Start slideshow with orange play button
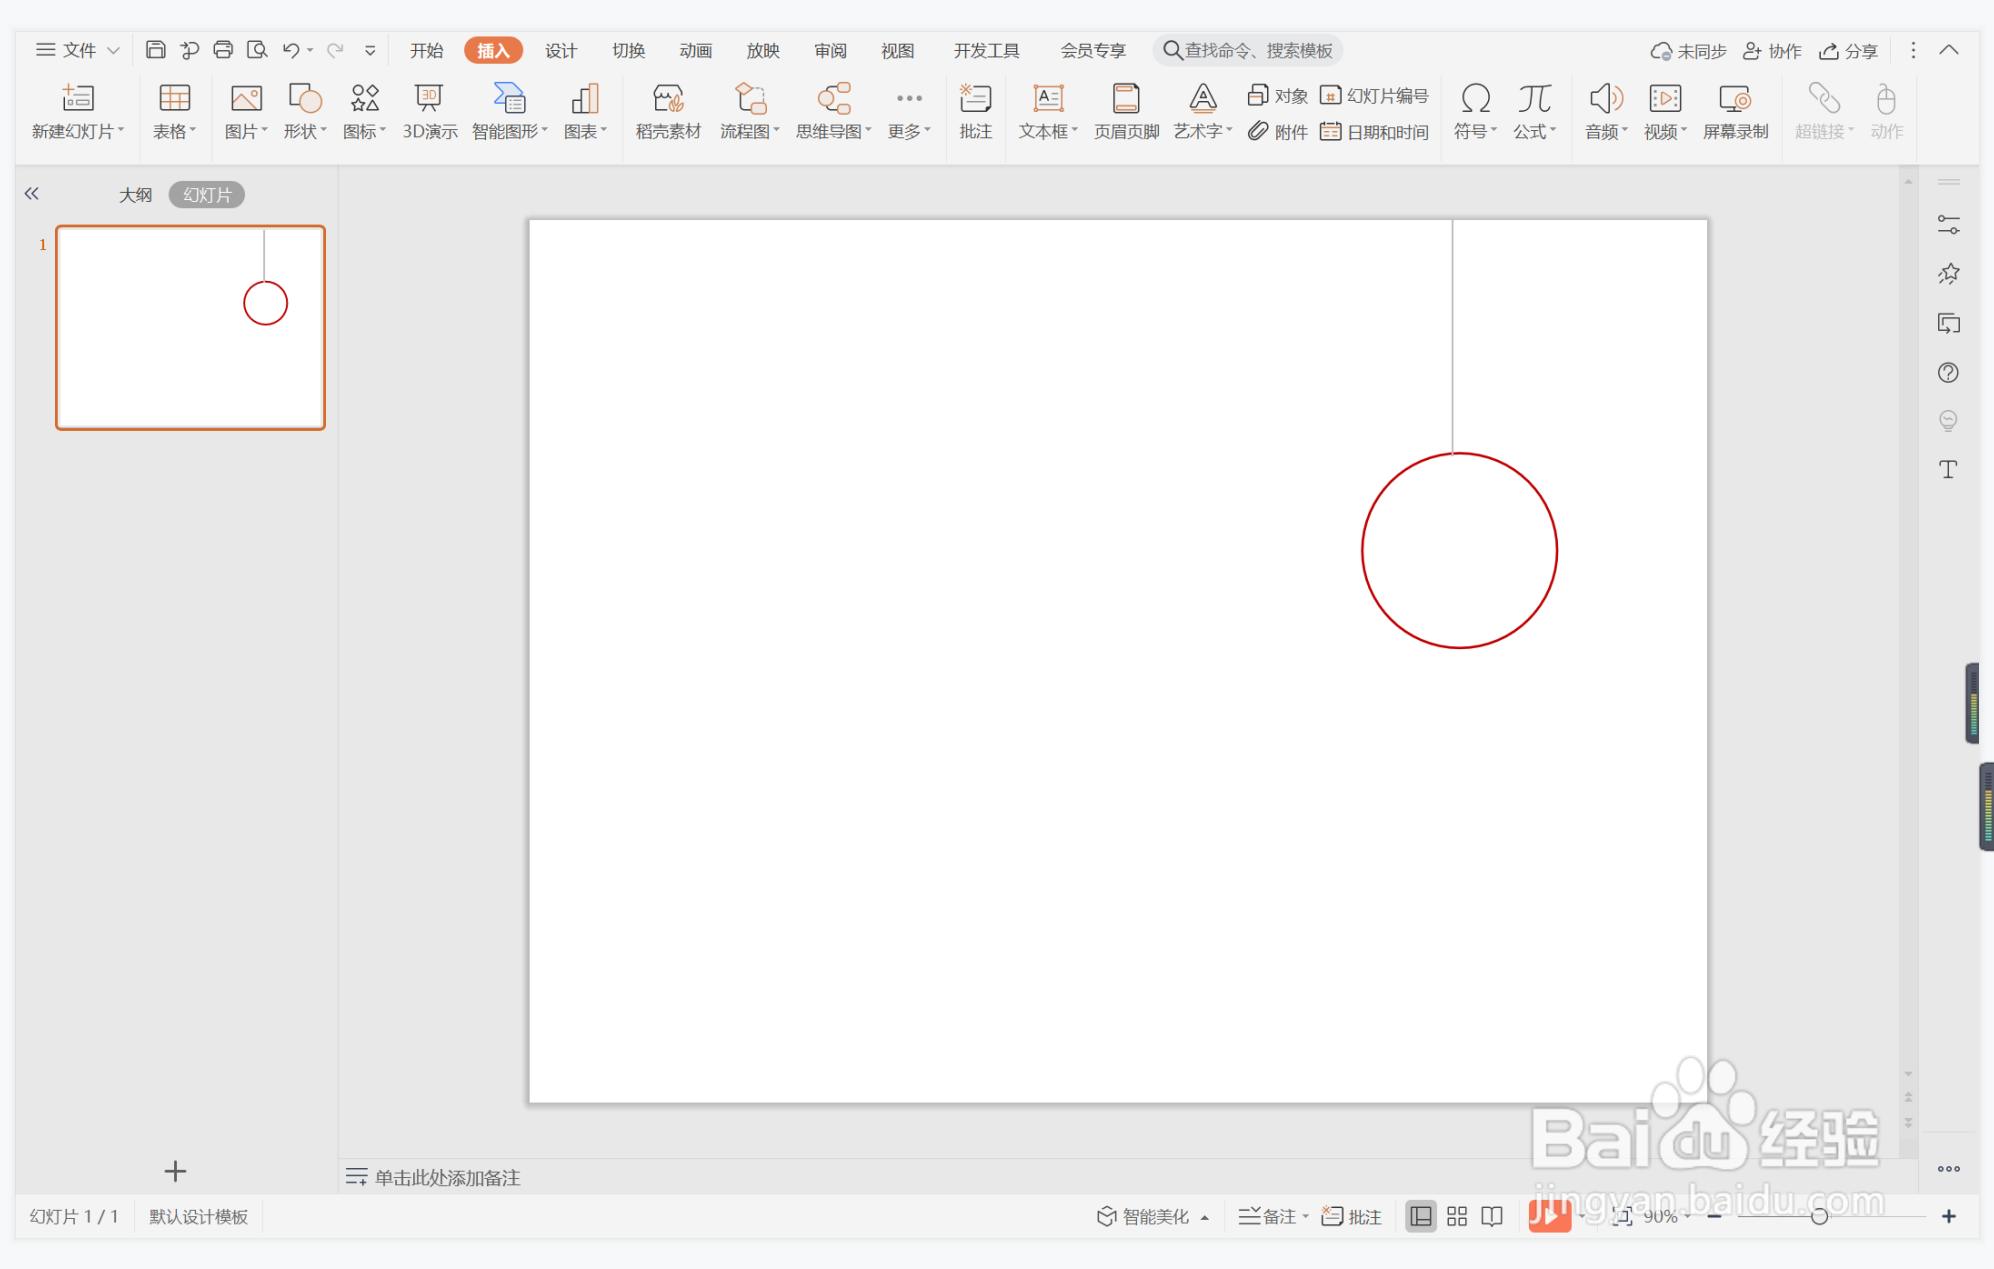 point(1548,1216)
